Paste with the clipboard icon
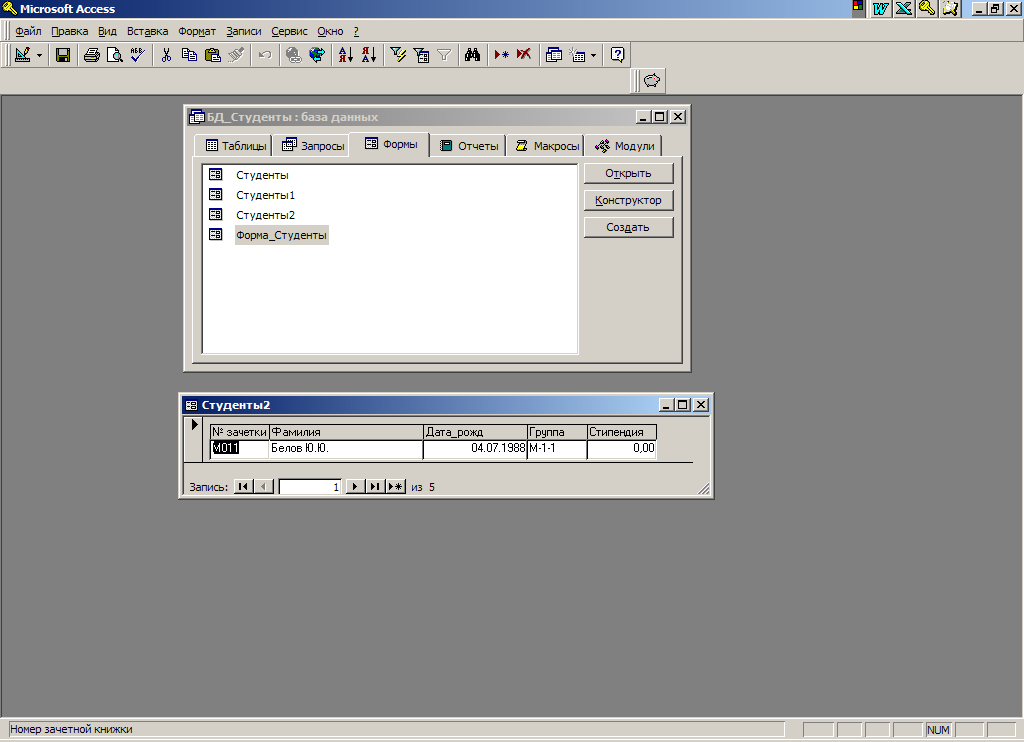 click(x=213, y=55)
